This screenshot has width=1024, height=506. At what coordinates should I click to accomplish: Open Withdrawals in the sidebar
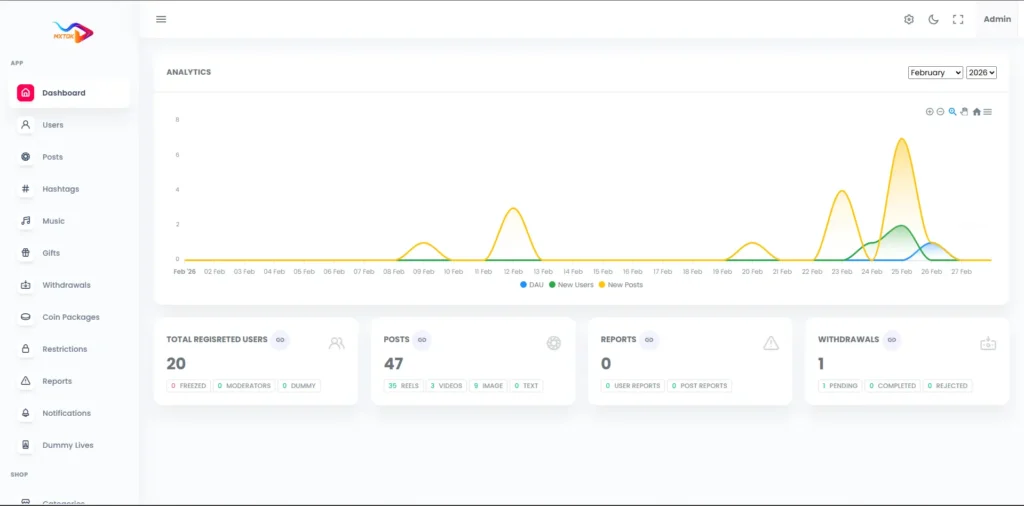[x=69, y=285]
